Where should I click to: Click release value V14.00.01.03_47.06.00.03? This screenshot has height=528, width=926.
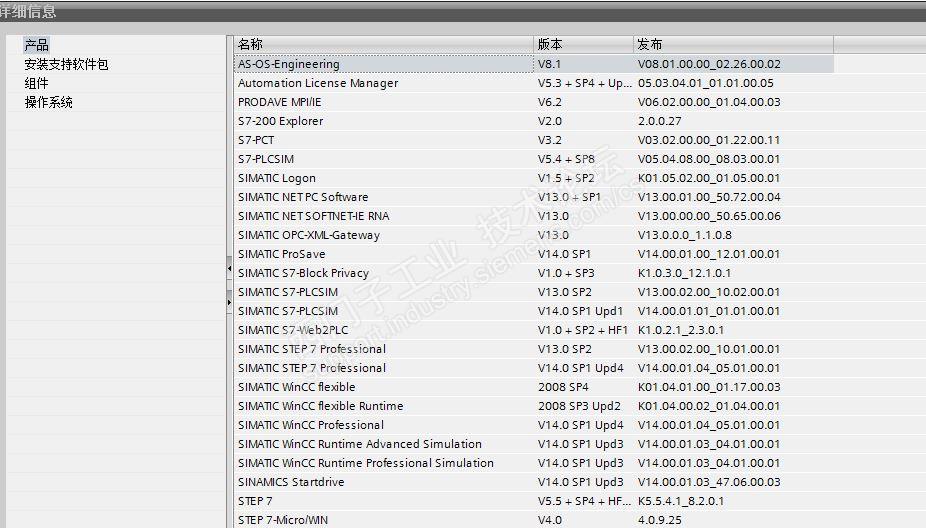709,482
